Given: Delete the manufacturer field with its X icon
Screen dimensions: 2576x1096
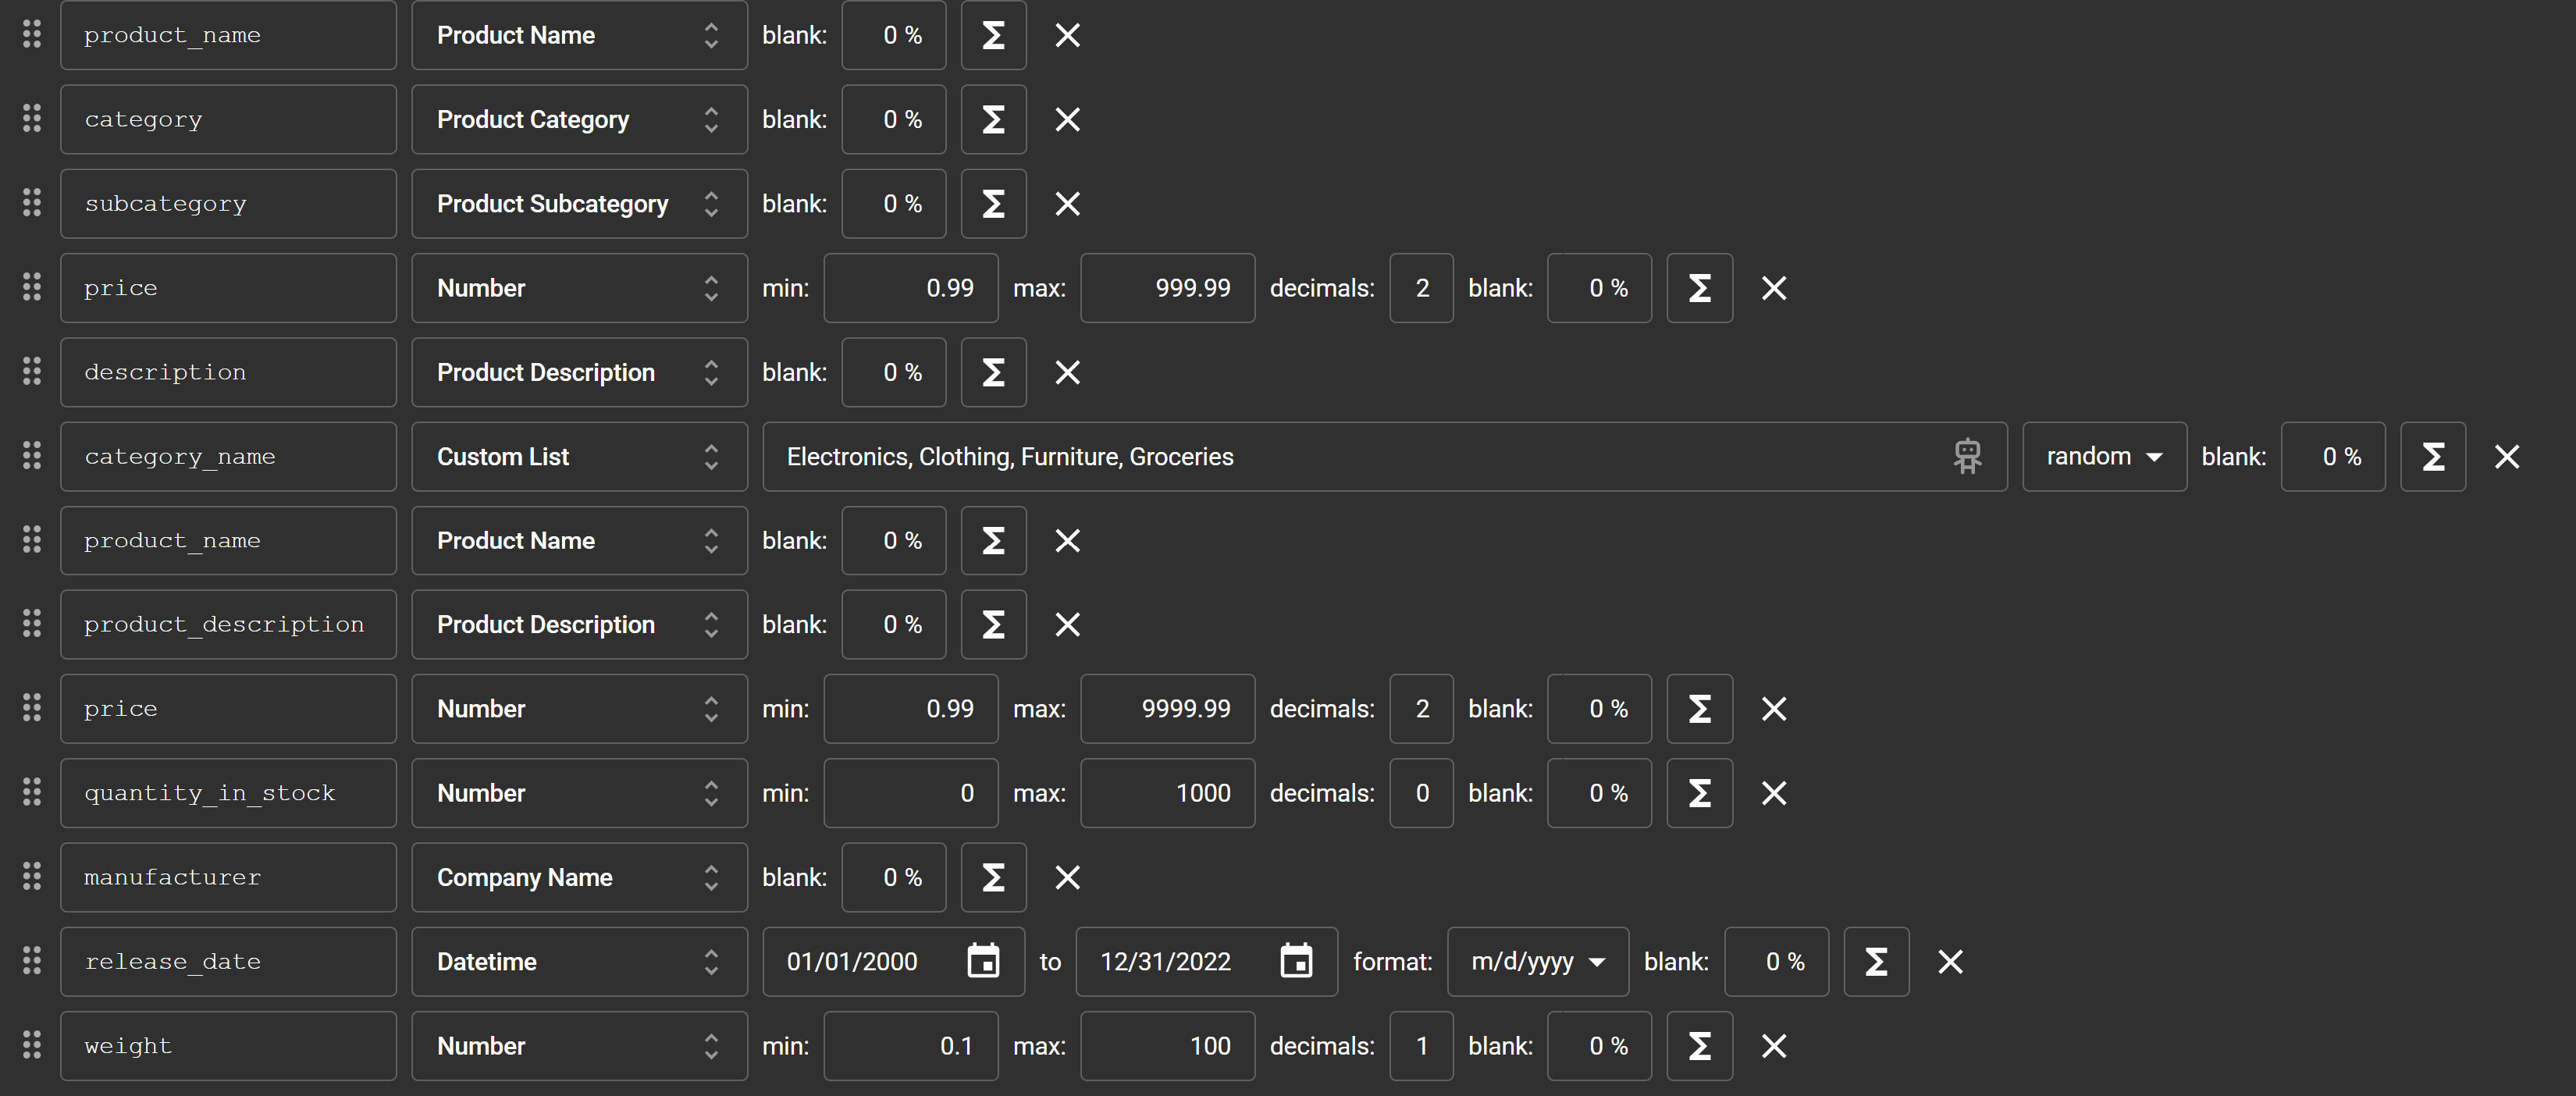Looking at the screenshot, I should pos(1067,877).
